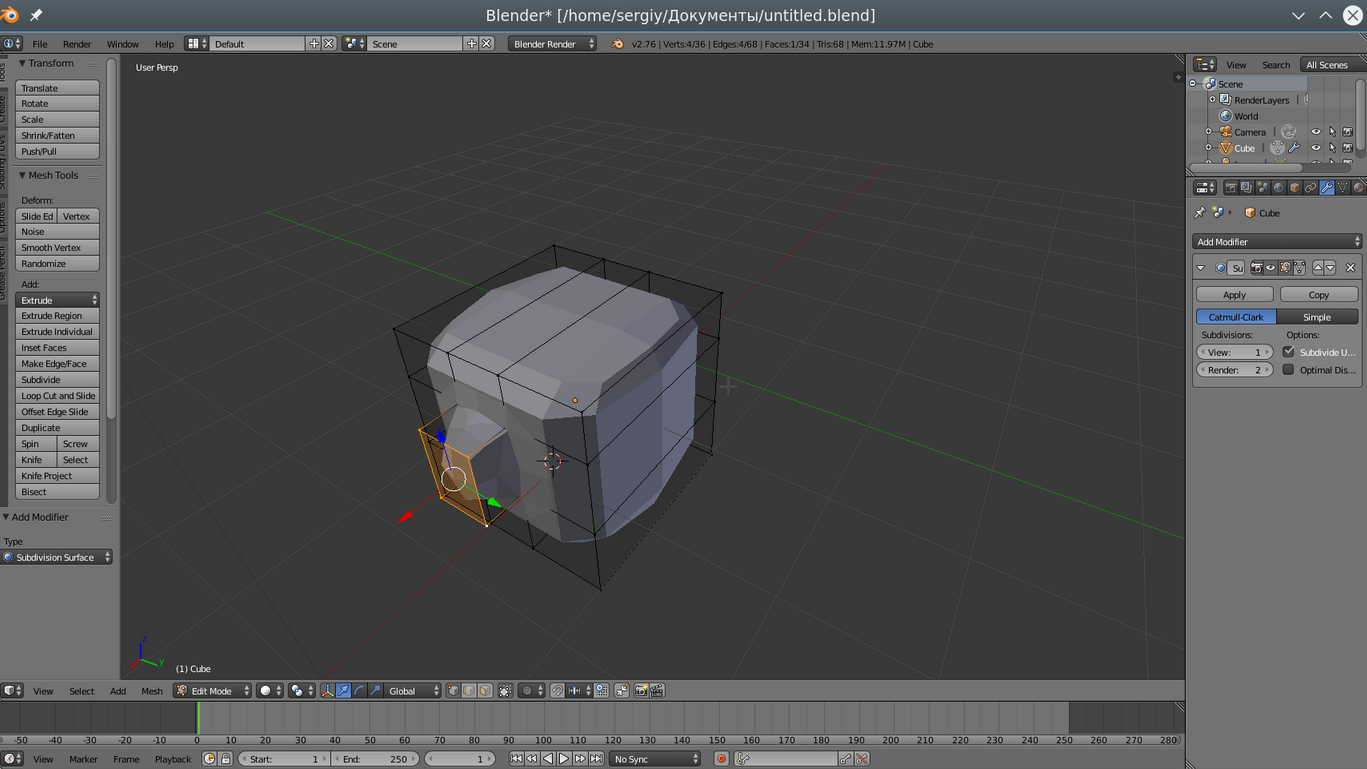The height and width of the screenshot is (769, 1367).
Task: Open the Render menu in top bar
Action: click(x=77, y=44)
